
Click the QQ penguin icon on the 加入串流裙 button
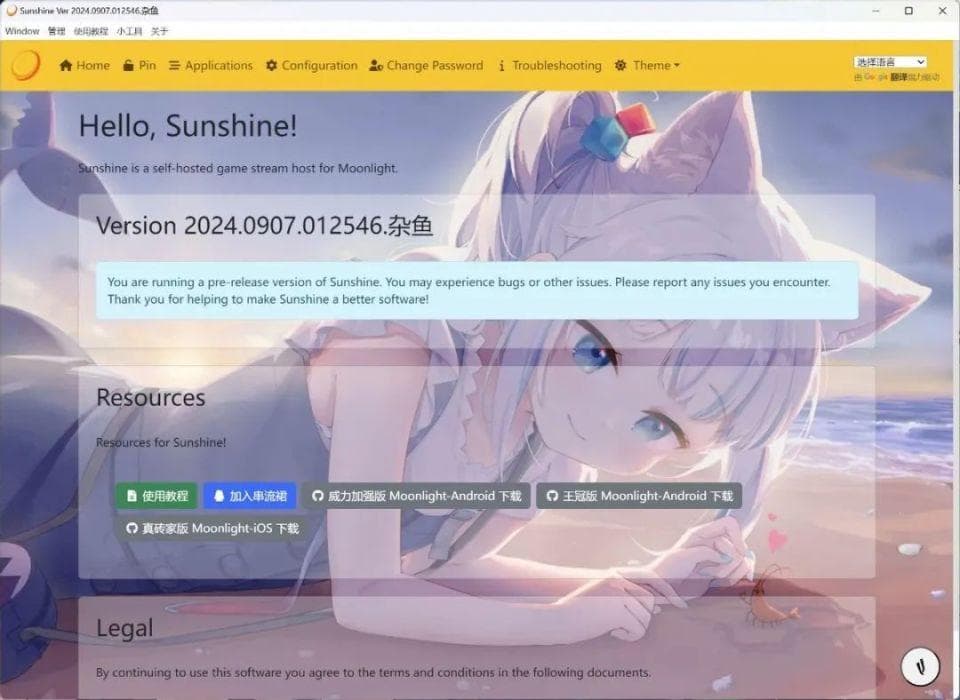pos(219,496)
